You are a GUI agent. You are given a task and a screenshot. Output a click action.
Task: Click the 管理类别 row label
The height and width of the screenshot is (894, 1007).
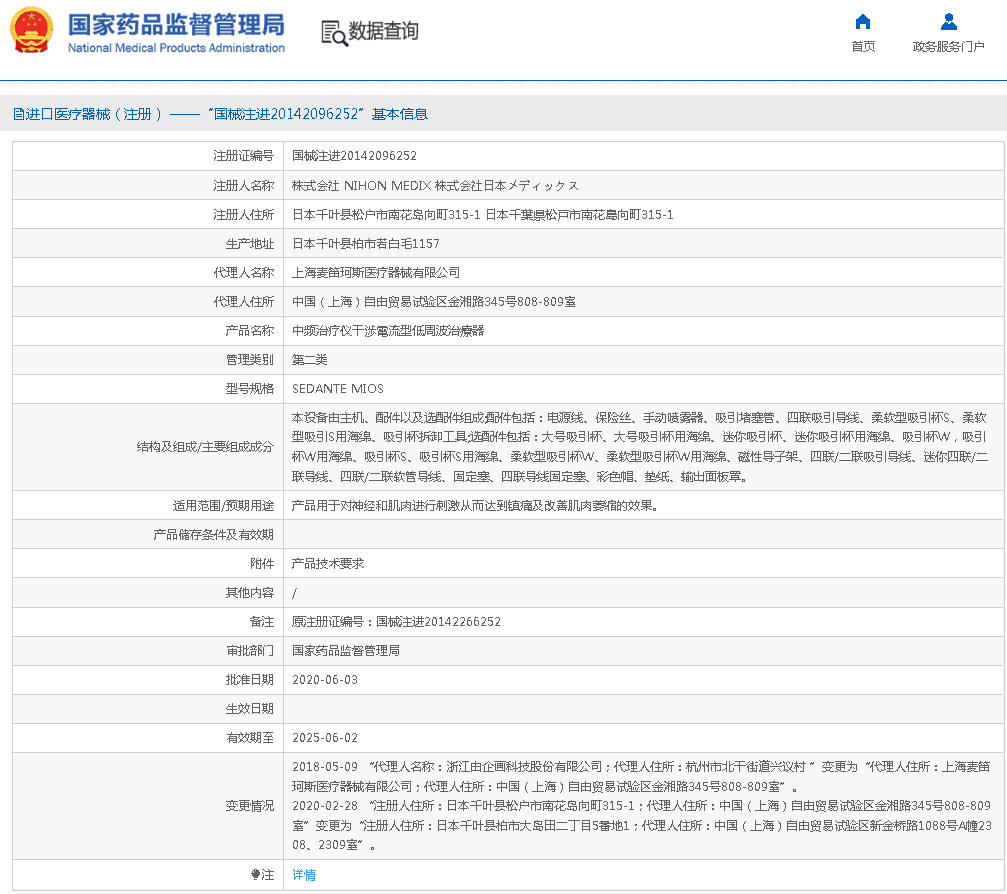(x=249, y=360)
